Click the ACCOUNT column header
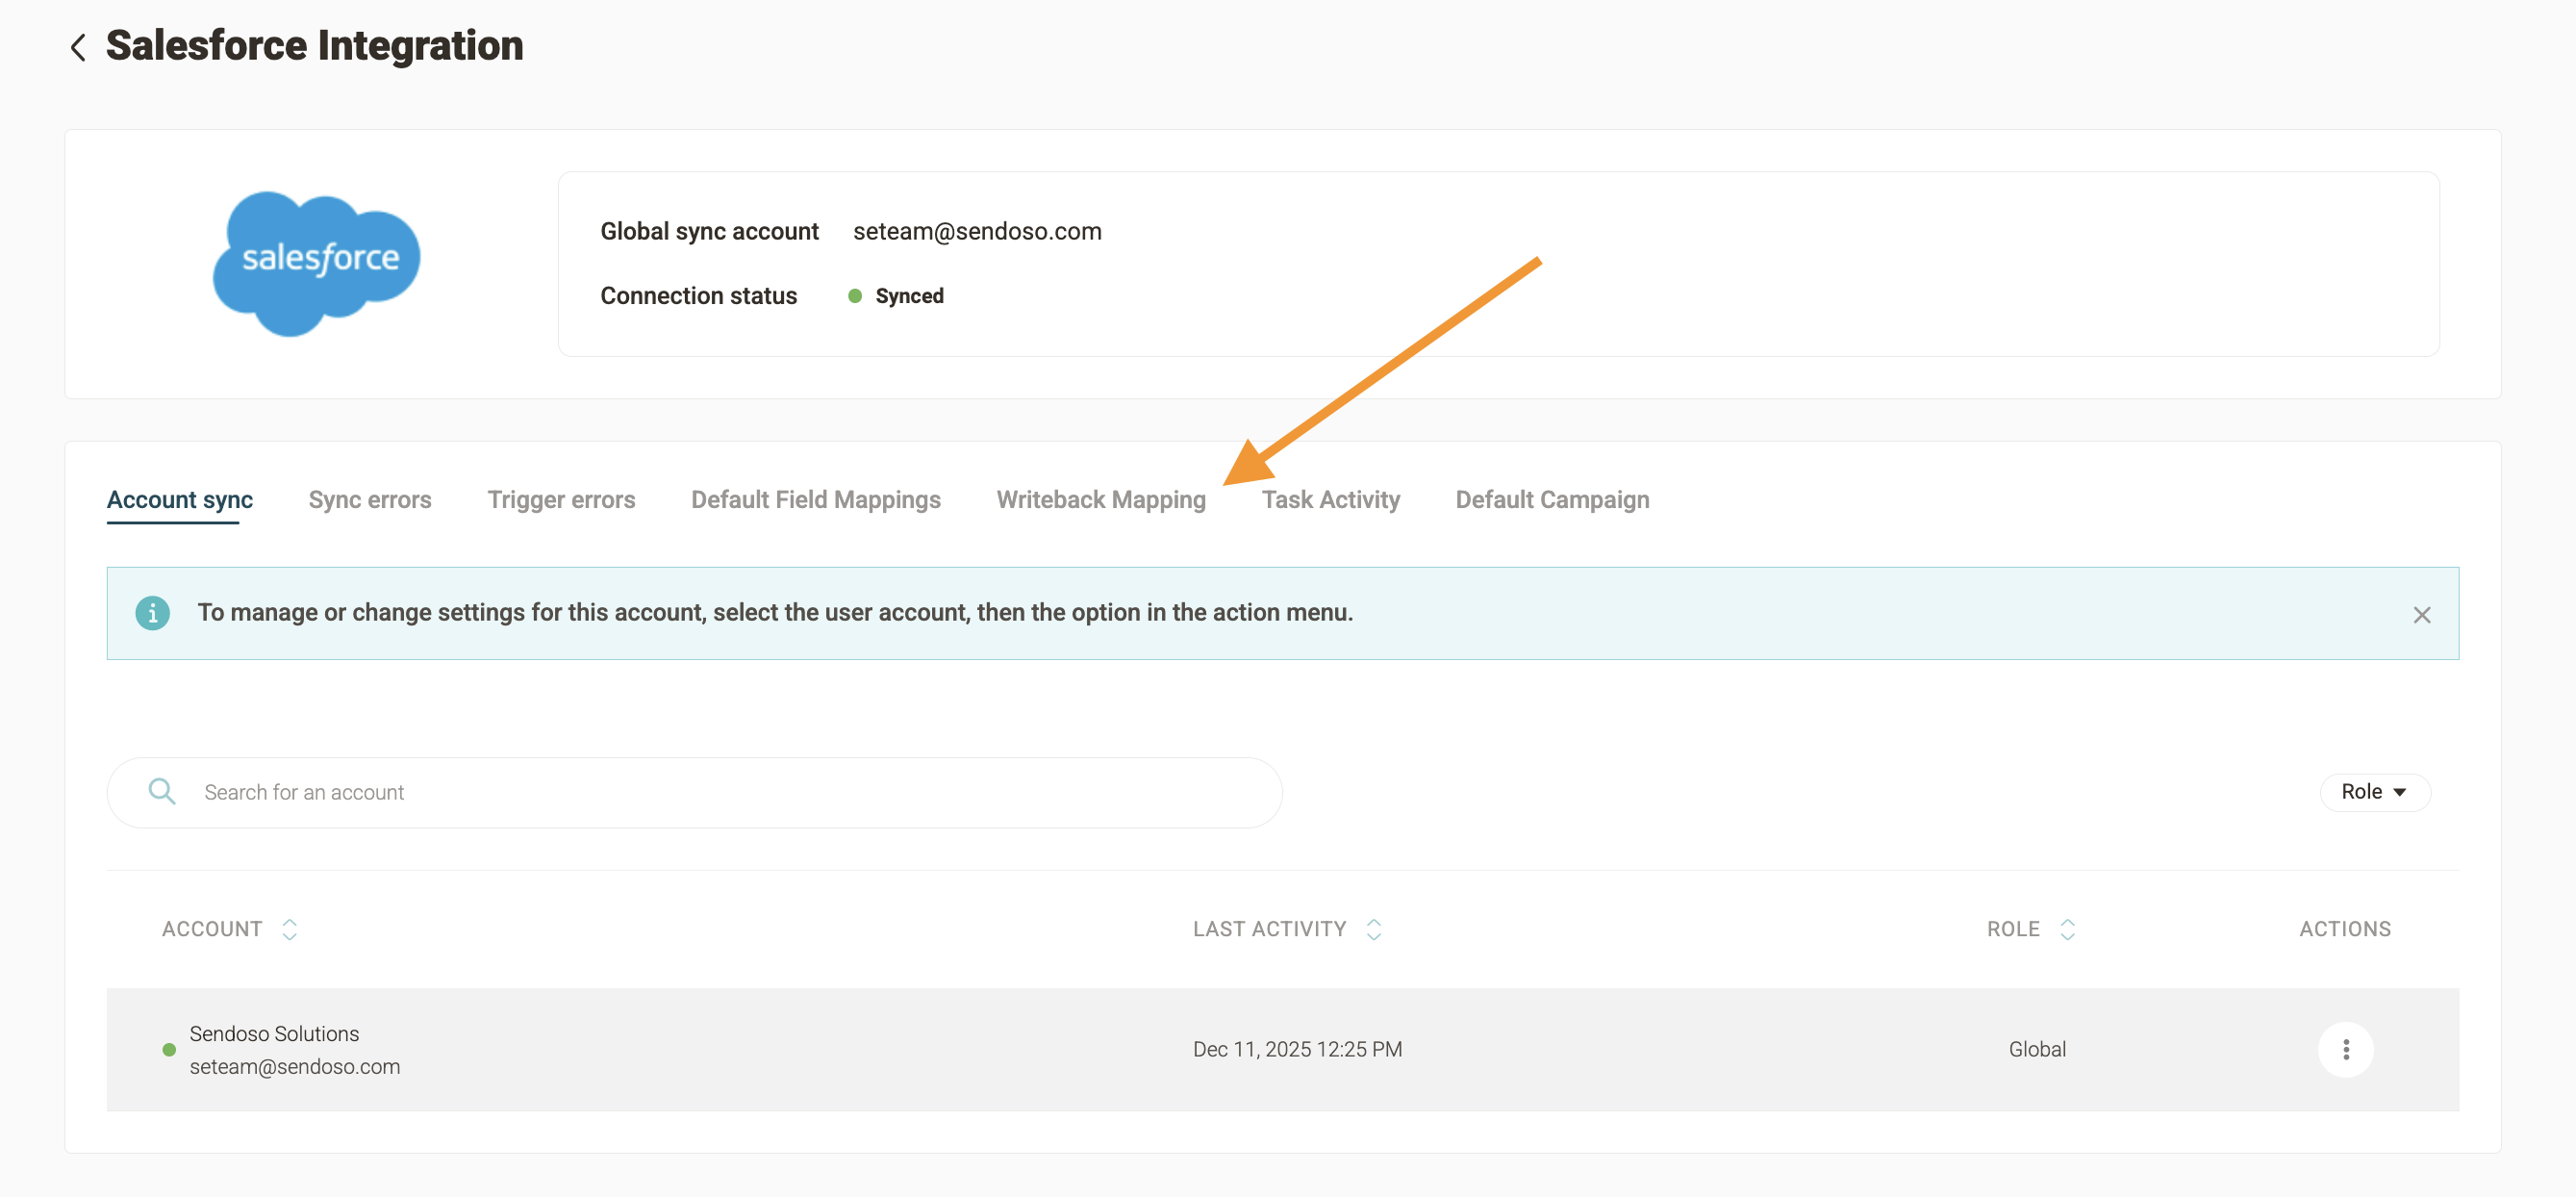This screenshot has width=2576, height=1197. click(212, 929)
